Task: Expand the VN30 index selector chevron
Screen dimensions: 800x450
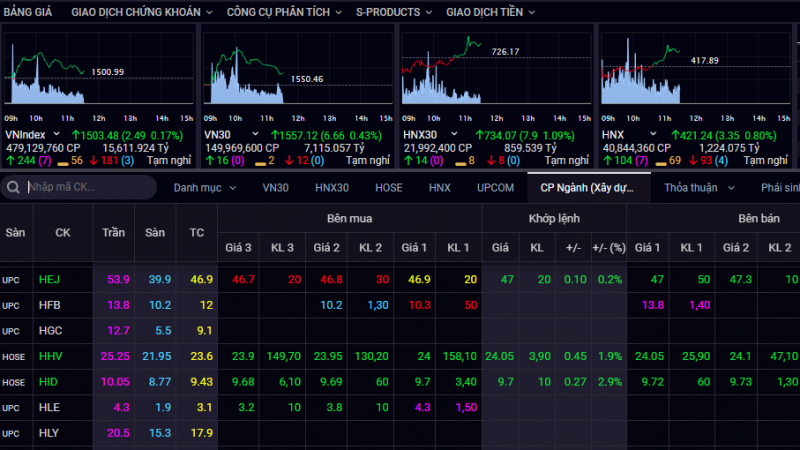Action: point(255,134)
